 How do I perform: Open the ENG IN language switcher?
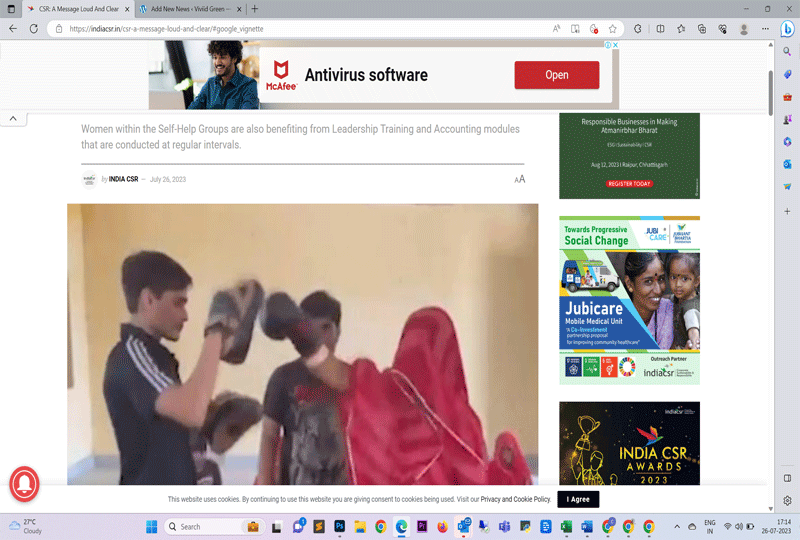[x=710, y=527]
